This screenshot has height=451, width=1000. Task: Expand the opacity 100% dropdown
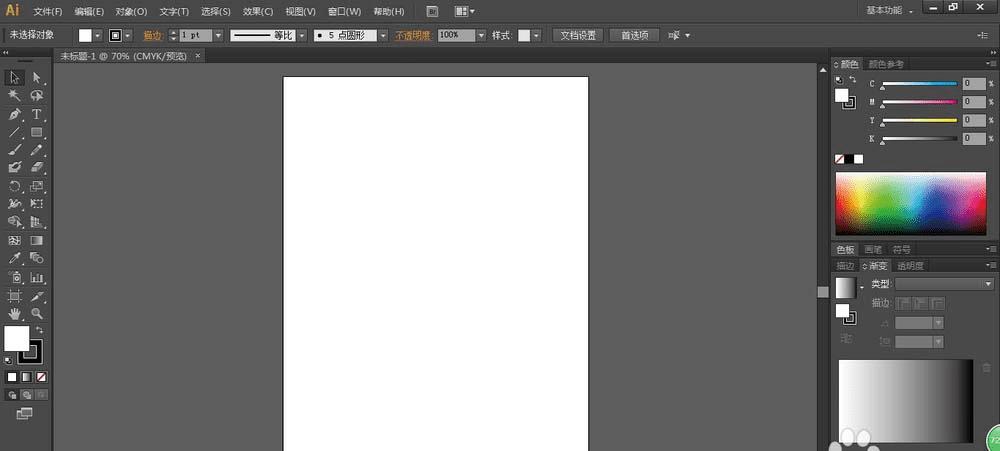point(481,35)
